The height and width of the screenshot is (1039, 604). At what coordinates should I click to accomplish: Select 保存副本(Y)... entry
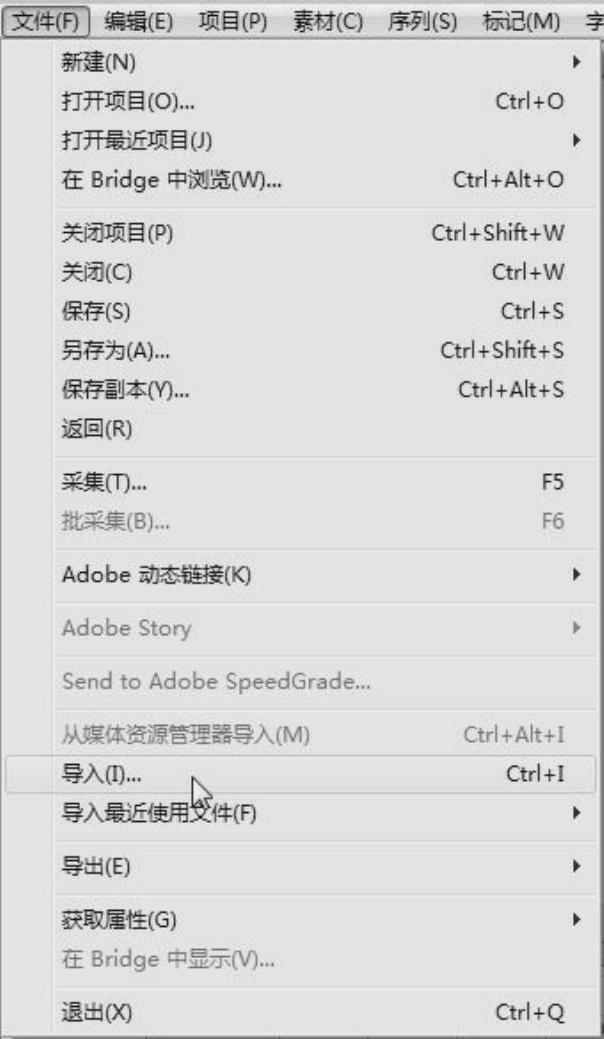125,390
